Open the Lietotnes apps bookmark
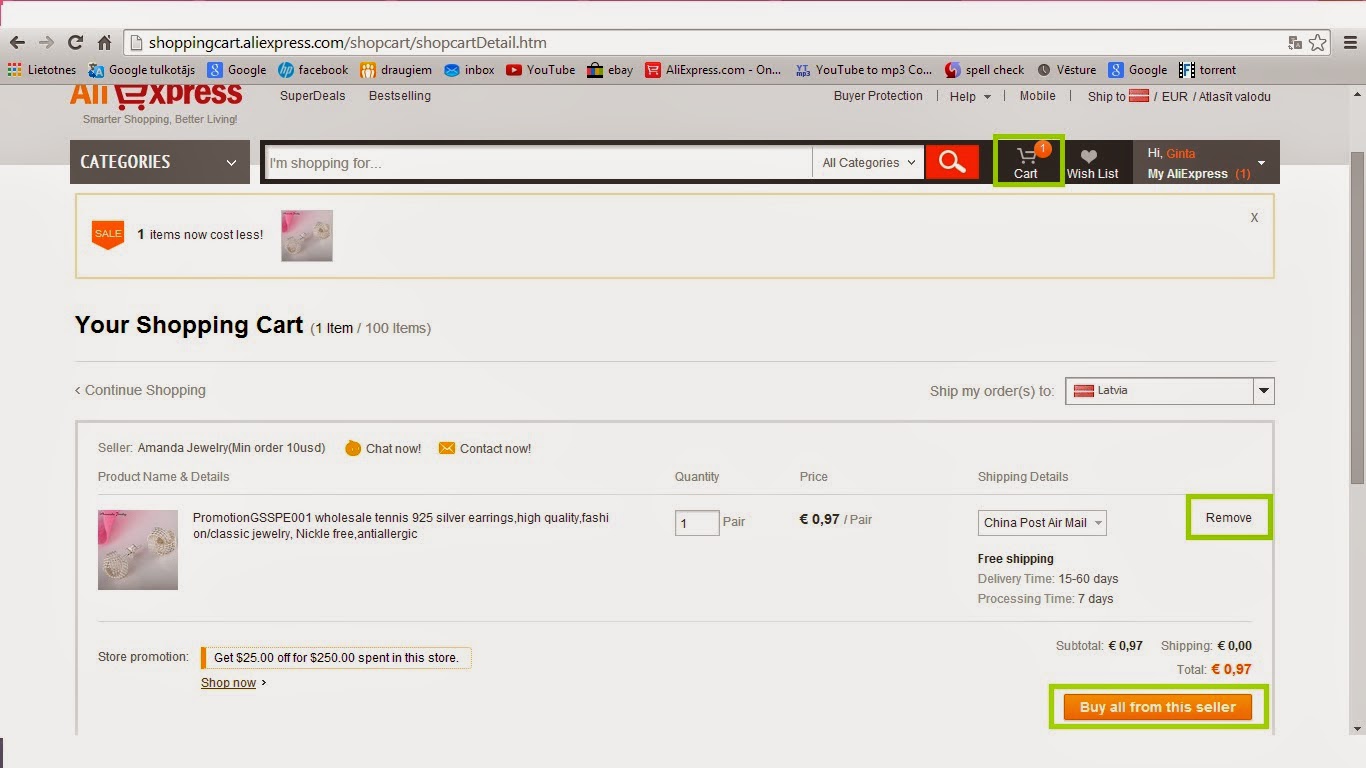 pos(41,70)
